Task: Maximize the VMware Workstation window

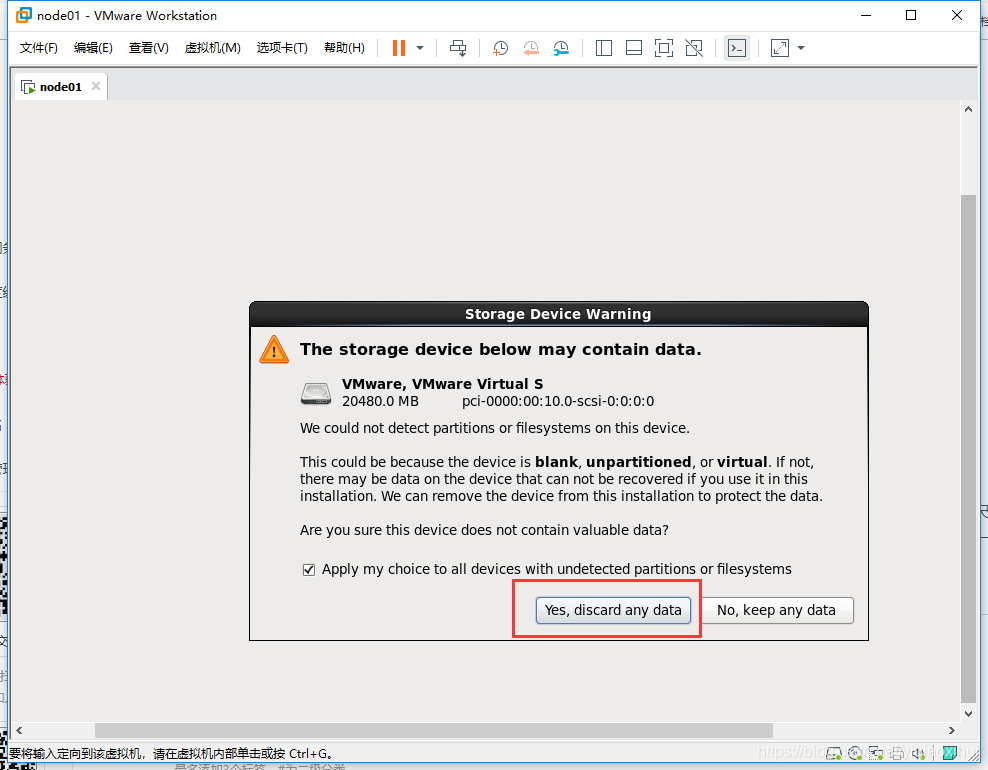Action: pyautogui.click(x=911, y=15)
